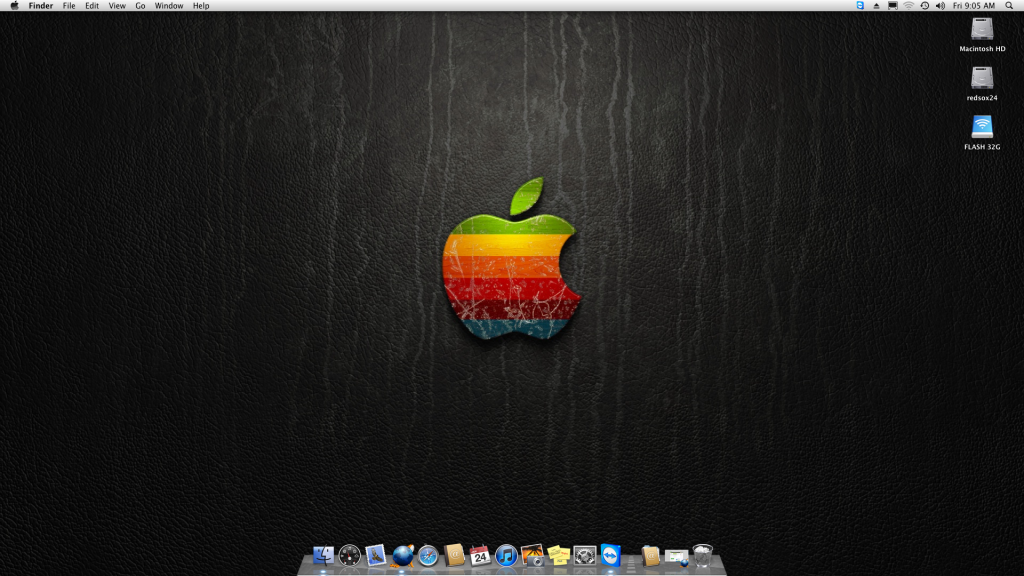Launch TeamViewer from the Dock
Viewport: 1024px width, 576px height.
(x=611, y=556)
